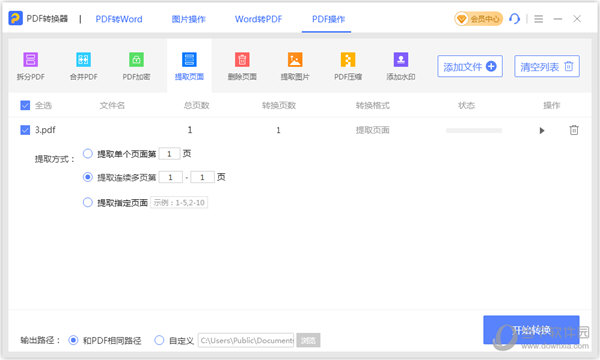This screenshot has width=600, height=360.
Task: Click the 转换页数 column header
Action: pos(279,105)
